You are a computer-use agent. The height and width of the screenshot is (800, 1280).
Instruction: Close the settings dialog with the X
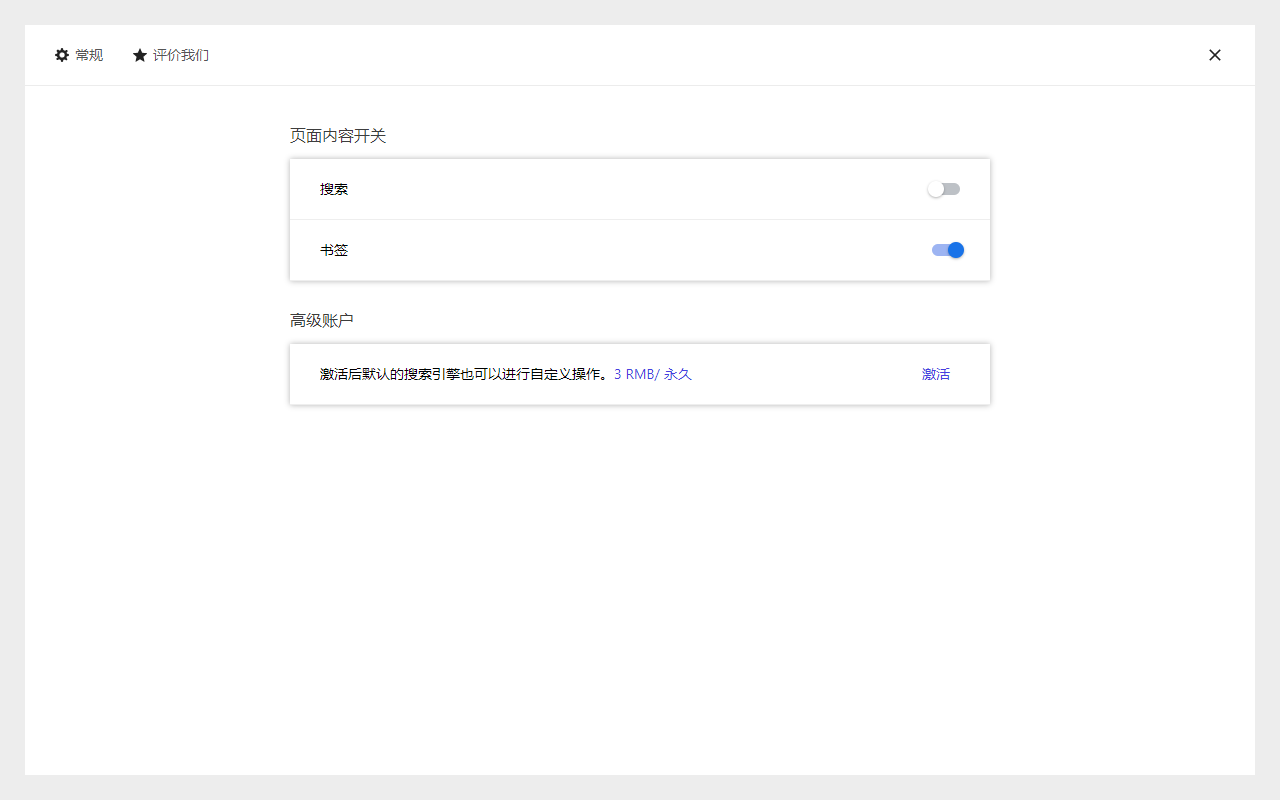(1215, 55)
